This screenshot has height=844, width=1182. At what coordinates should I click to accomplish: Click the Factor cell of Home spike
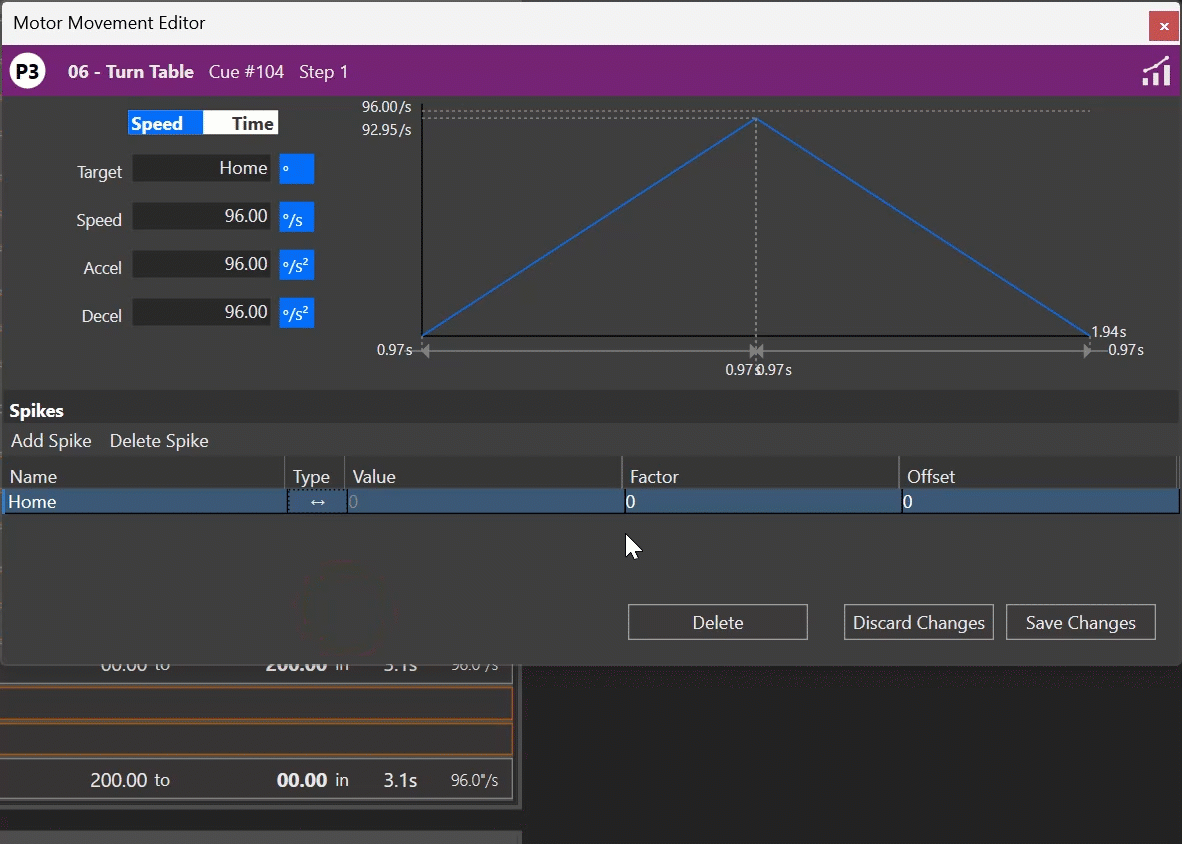pos(763,502)
